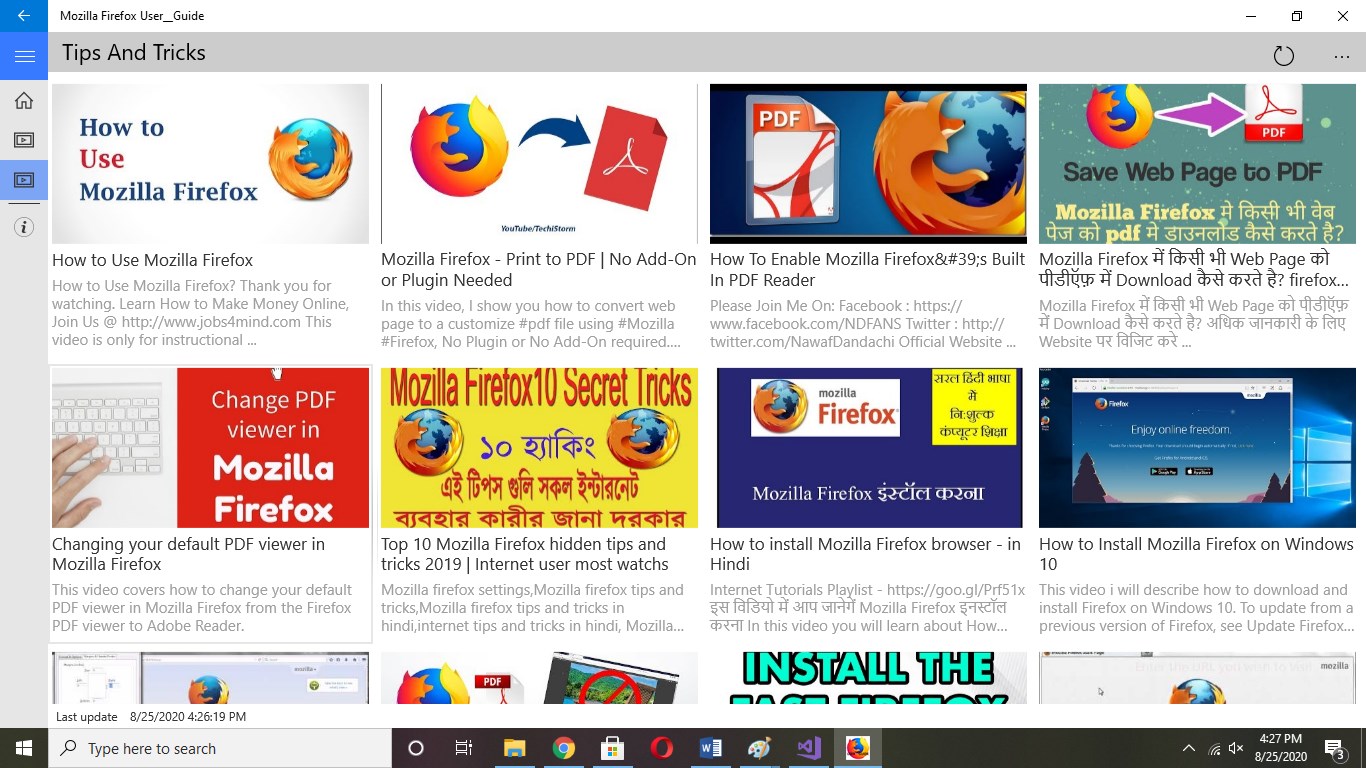Open Microsoft Word from taskbar
The width and height of the screenshot is (1366, 768).
710,748
